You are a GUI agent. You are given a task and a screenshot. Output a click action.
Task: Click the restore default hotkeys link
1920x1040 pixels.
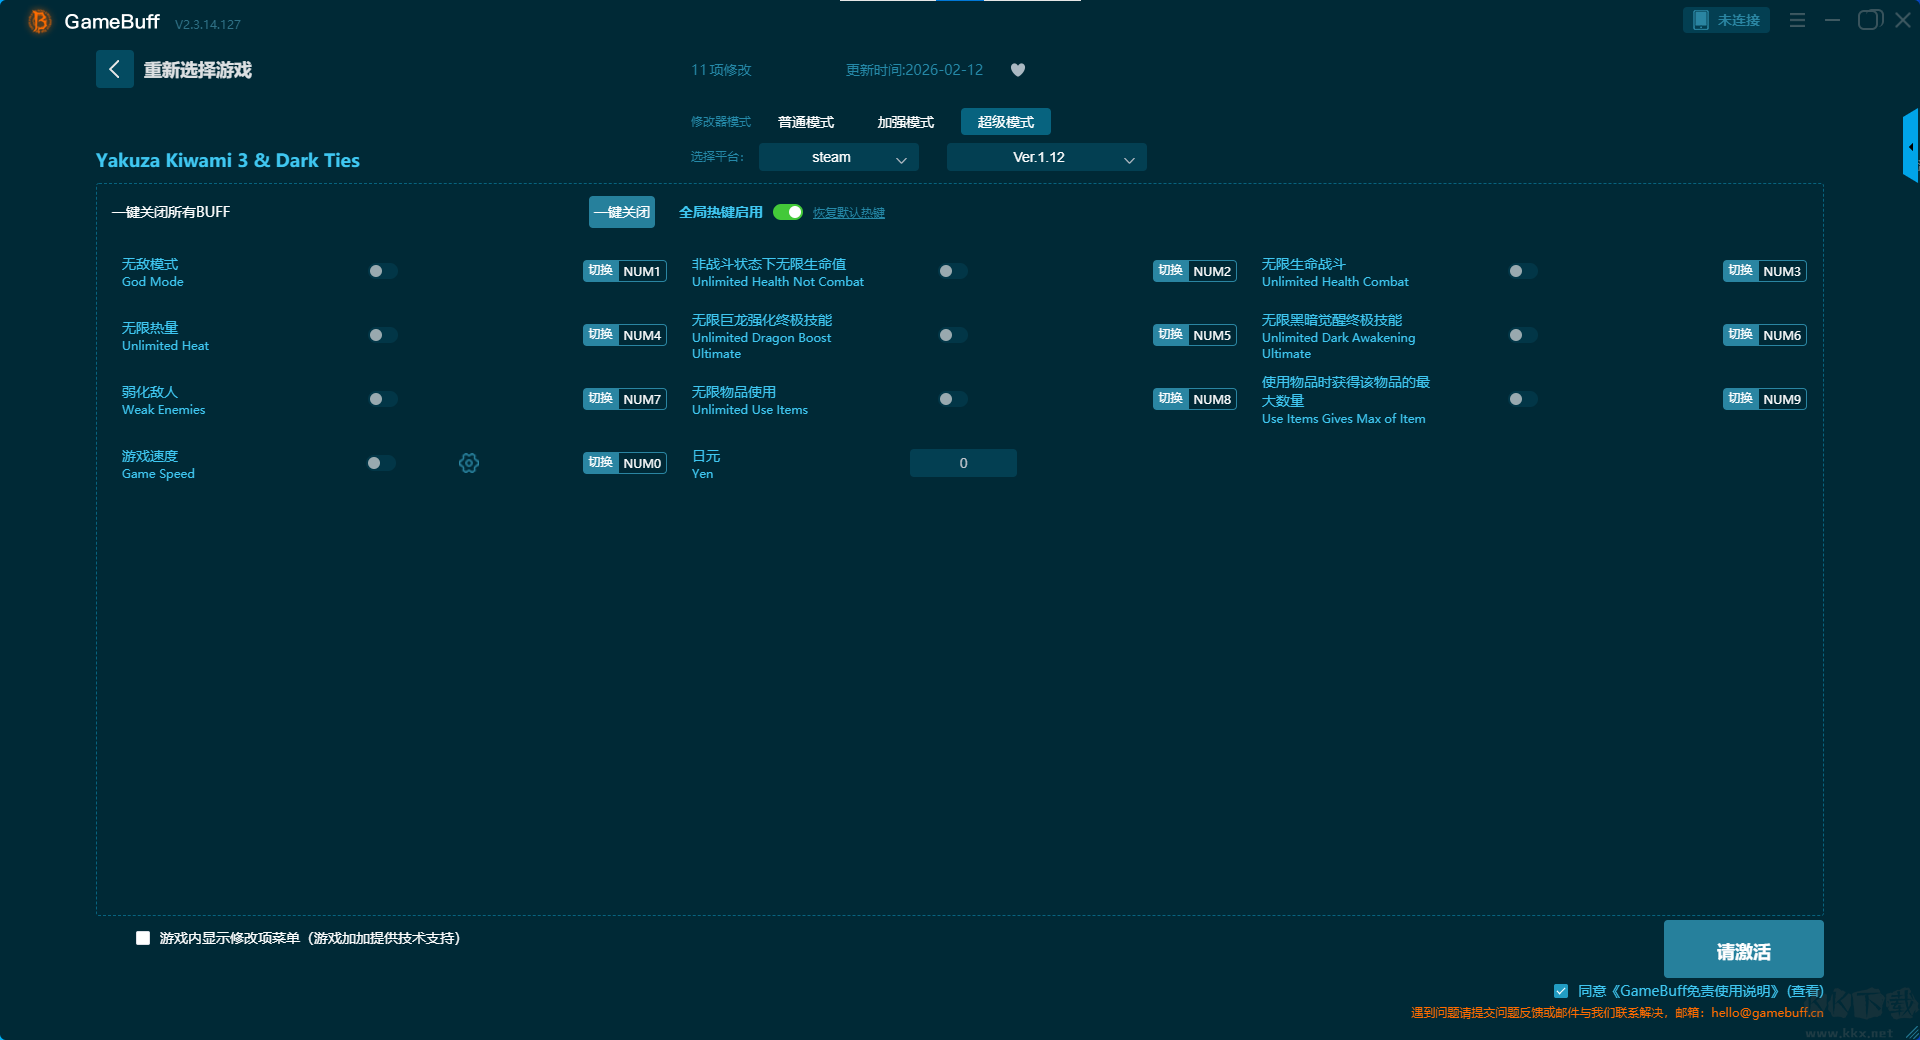coord(848,213)
